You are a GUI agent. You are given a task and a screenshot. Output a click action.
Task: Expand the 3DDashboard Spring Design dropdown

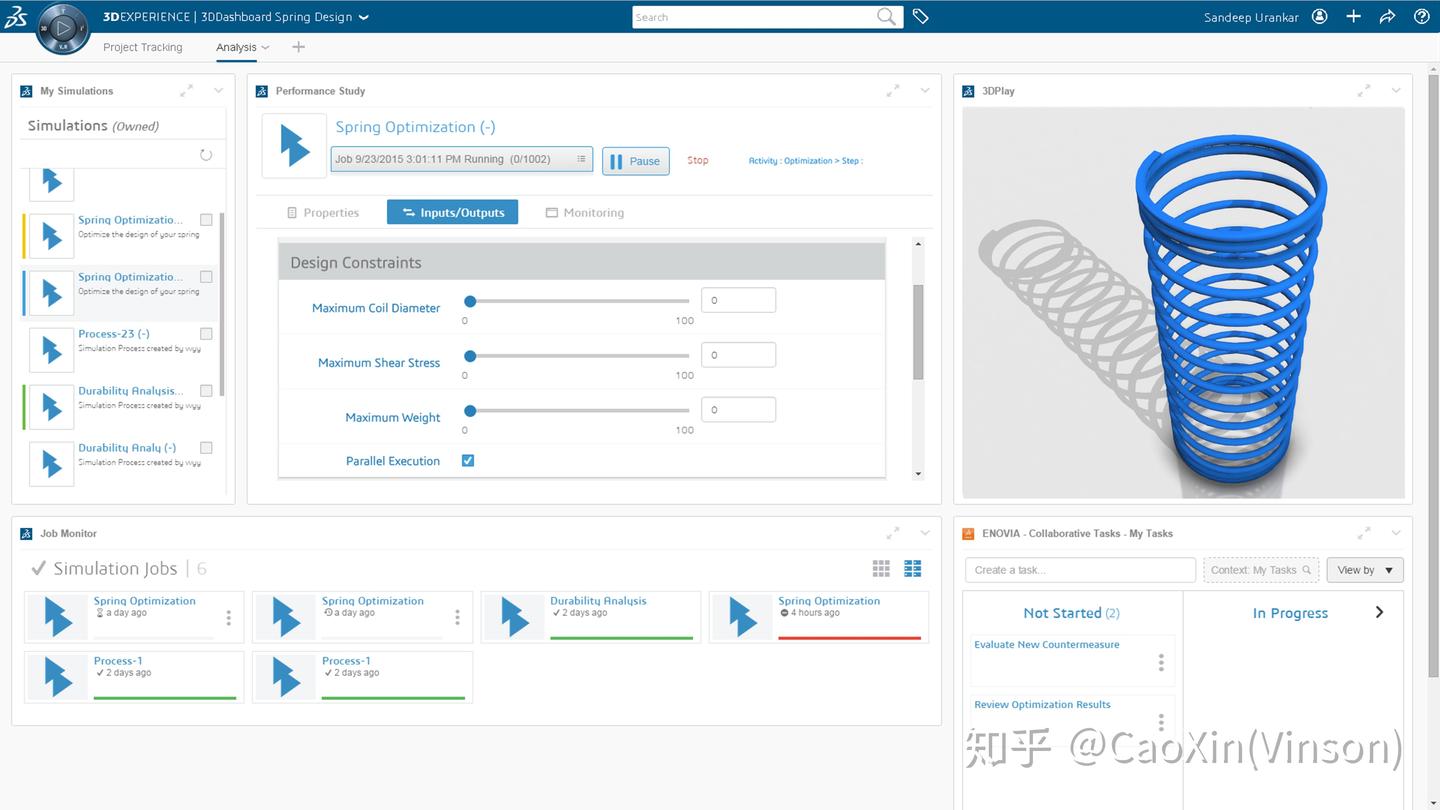click(364, 17)
